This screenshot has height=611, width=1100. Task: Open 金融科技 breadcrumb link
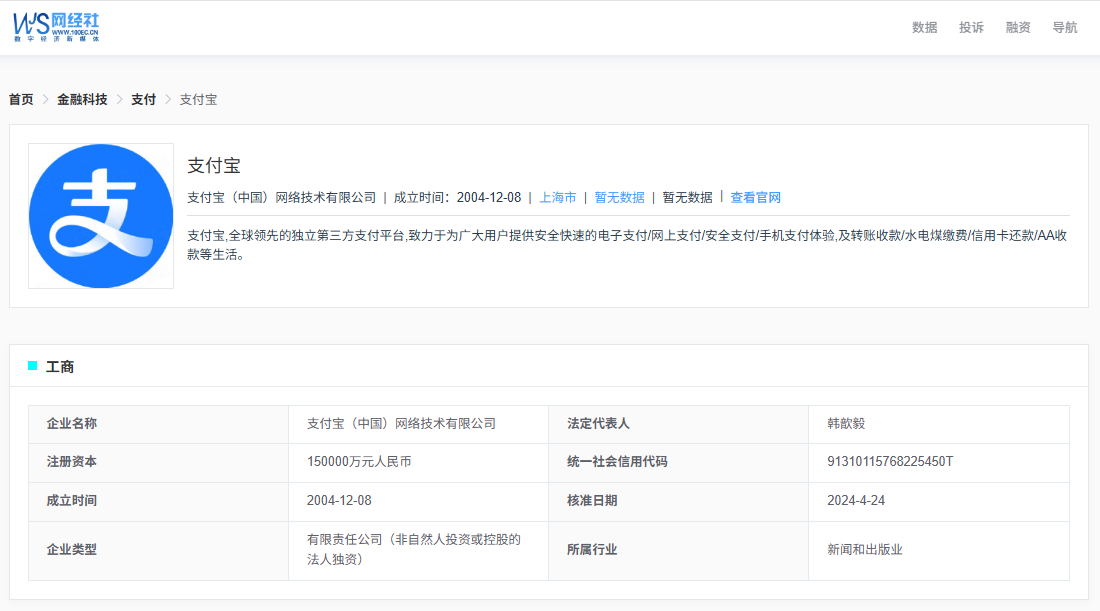82,100
